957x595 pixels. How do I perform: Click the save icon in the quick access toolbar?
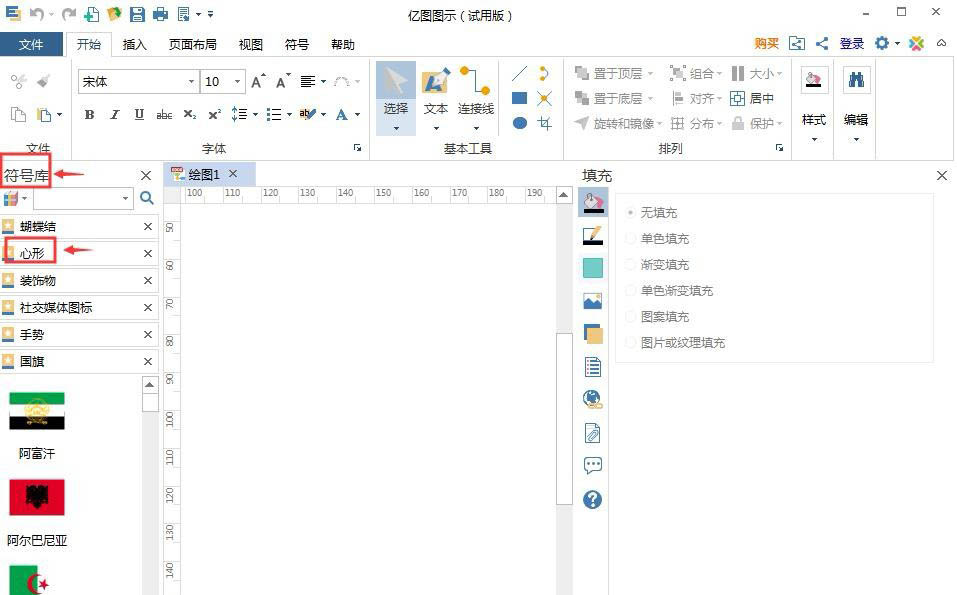135,14
